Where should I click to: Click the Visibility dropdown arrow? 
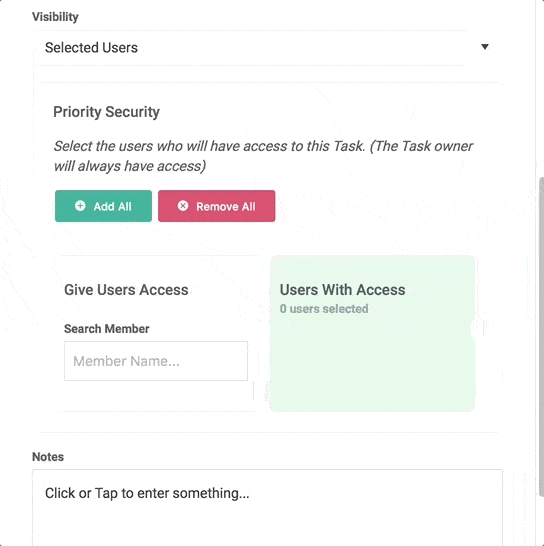tap(484, 47)
